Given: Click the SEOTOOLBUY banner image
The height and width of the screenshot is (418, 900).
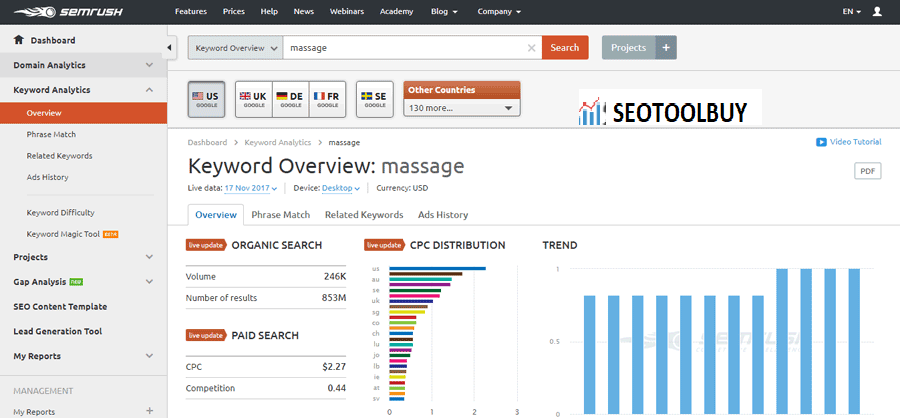Looking at the screenshot, I should pyautogui.click(x=670, y=107).
